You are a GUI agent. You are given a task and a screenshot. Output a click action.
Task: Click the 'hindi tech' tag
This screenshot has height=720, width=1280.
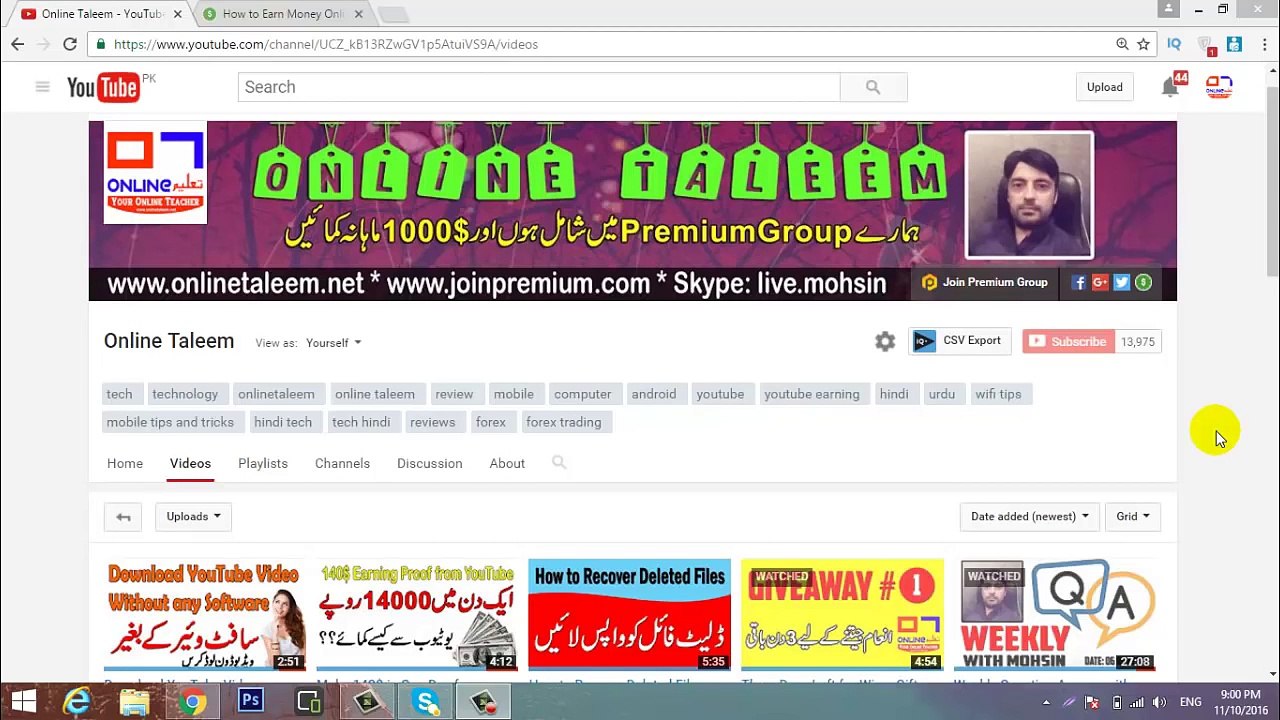coord(283,422)
